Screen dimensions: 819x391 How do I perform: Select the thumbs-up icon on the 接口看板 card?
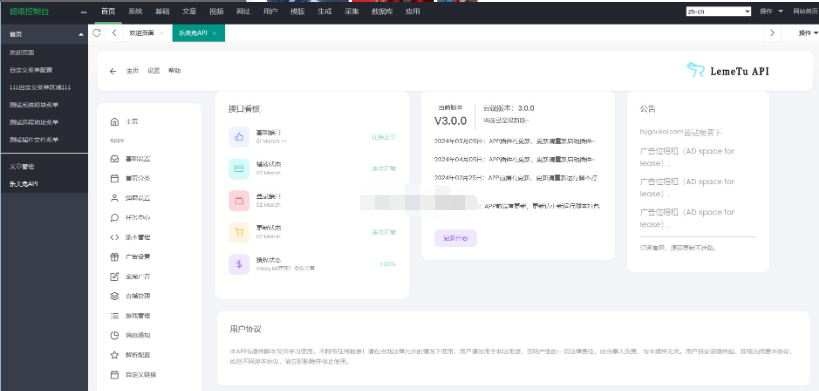[239, 137]
